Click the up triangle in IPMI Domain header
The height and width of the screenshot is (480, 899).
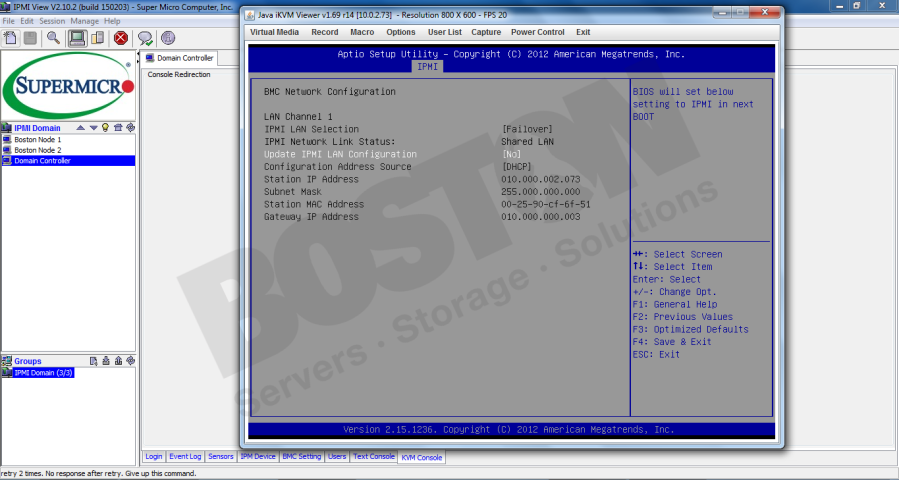tap(81, 128)
